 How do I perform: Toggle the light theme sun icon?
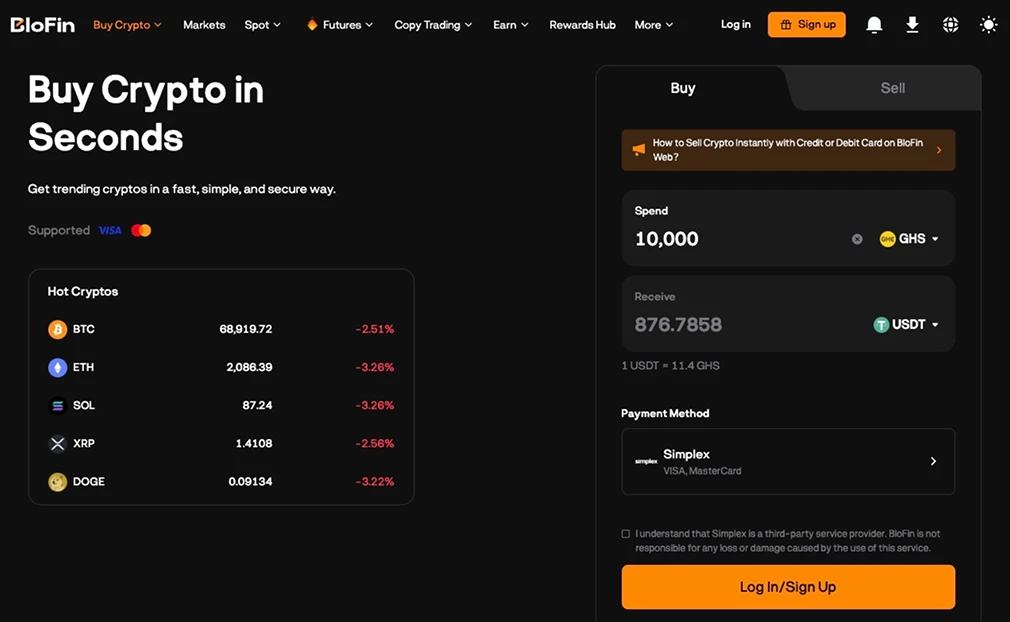(x=988, y=25)
